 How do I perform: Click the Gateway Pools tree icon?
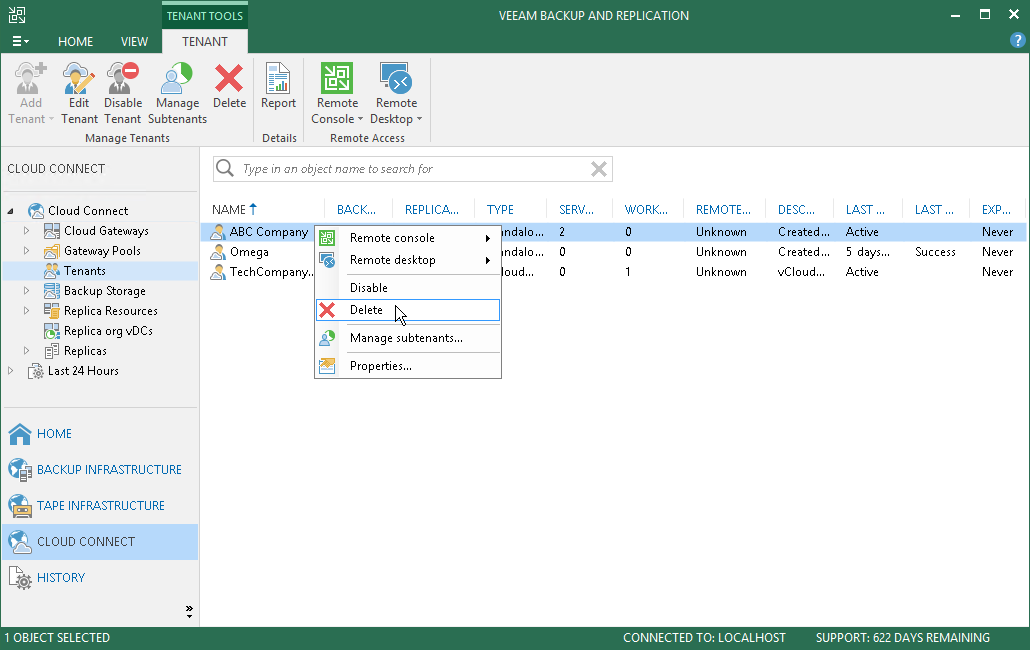click(x=52, y=251)
